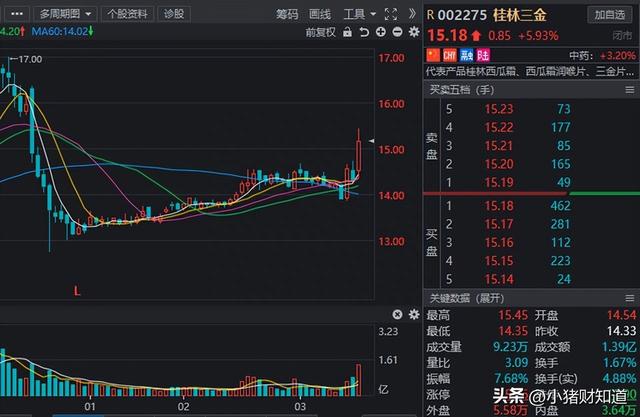Click the product description text line
This screenshot has height=417, width=640.
click(x=530, y=72)
